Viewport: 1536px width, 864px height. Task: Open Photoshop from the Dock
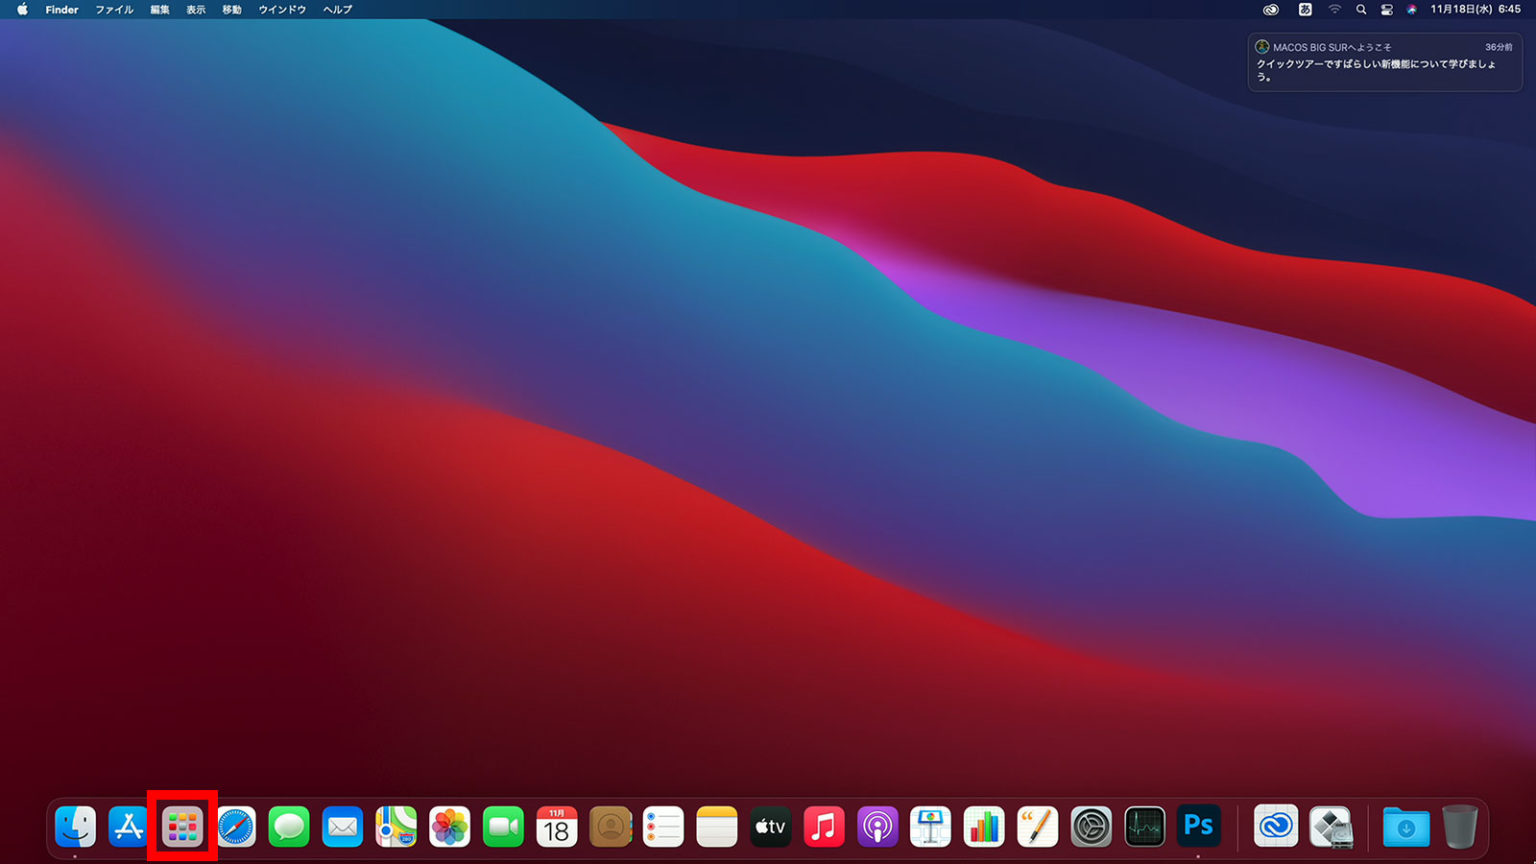coord(1198,827)
